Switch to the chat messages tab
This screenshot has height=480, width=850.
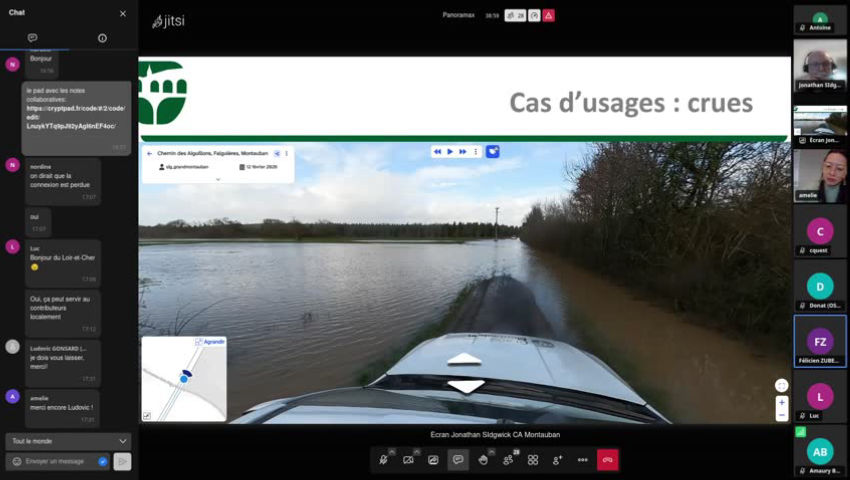click(x=33, y=38)
